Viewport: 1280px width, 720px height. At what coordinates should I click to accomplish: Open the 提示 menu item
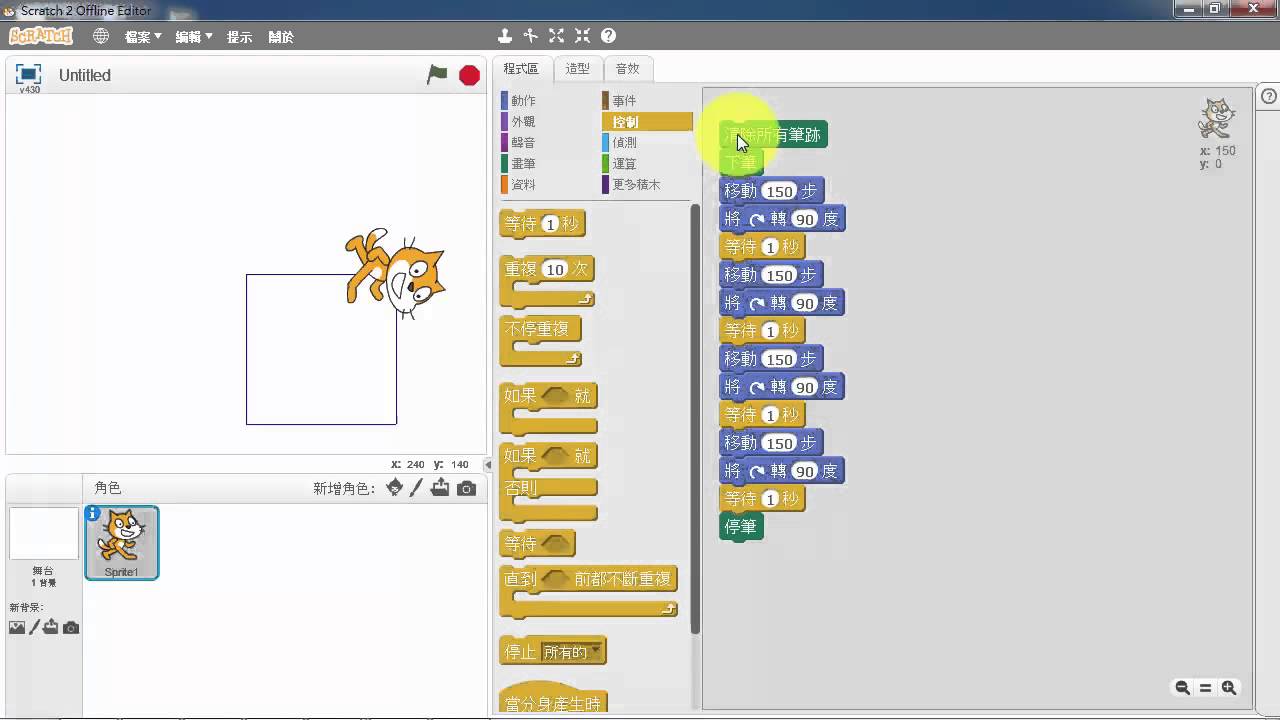coord(239,37)
